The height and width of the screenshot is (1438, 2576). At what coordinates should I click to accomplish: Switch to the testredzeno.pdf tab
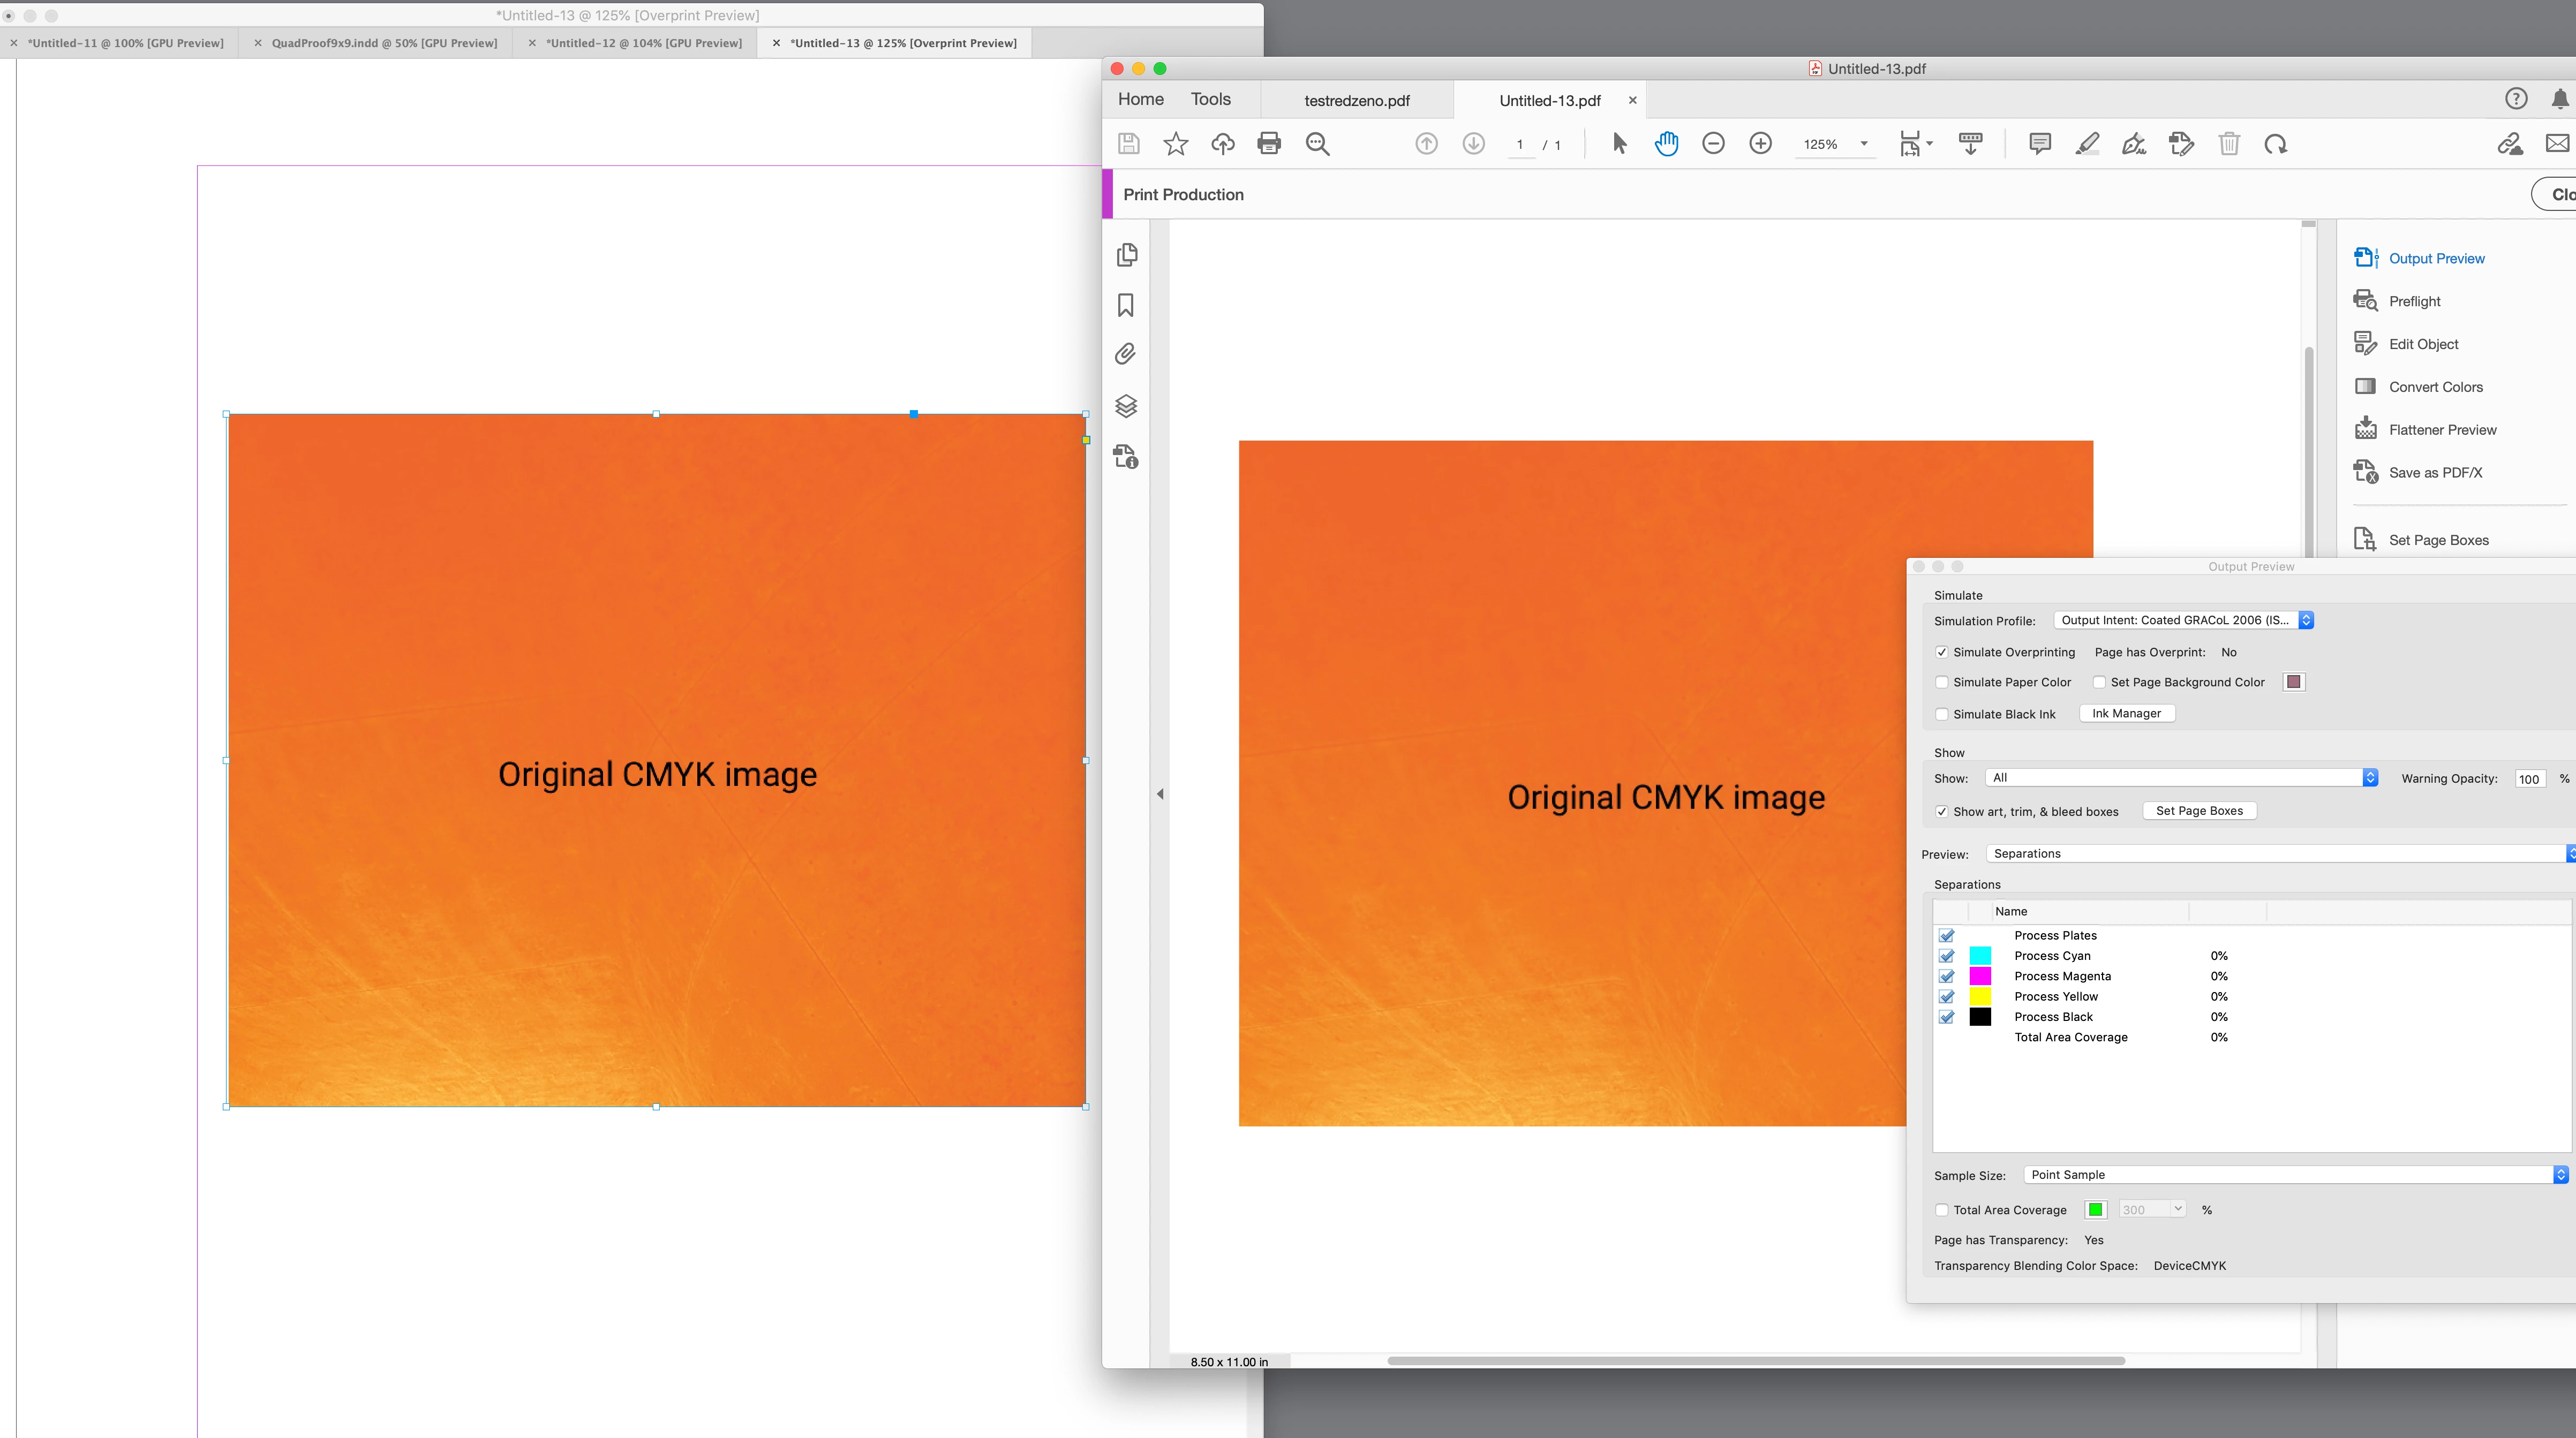[1356, 101]
